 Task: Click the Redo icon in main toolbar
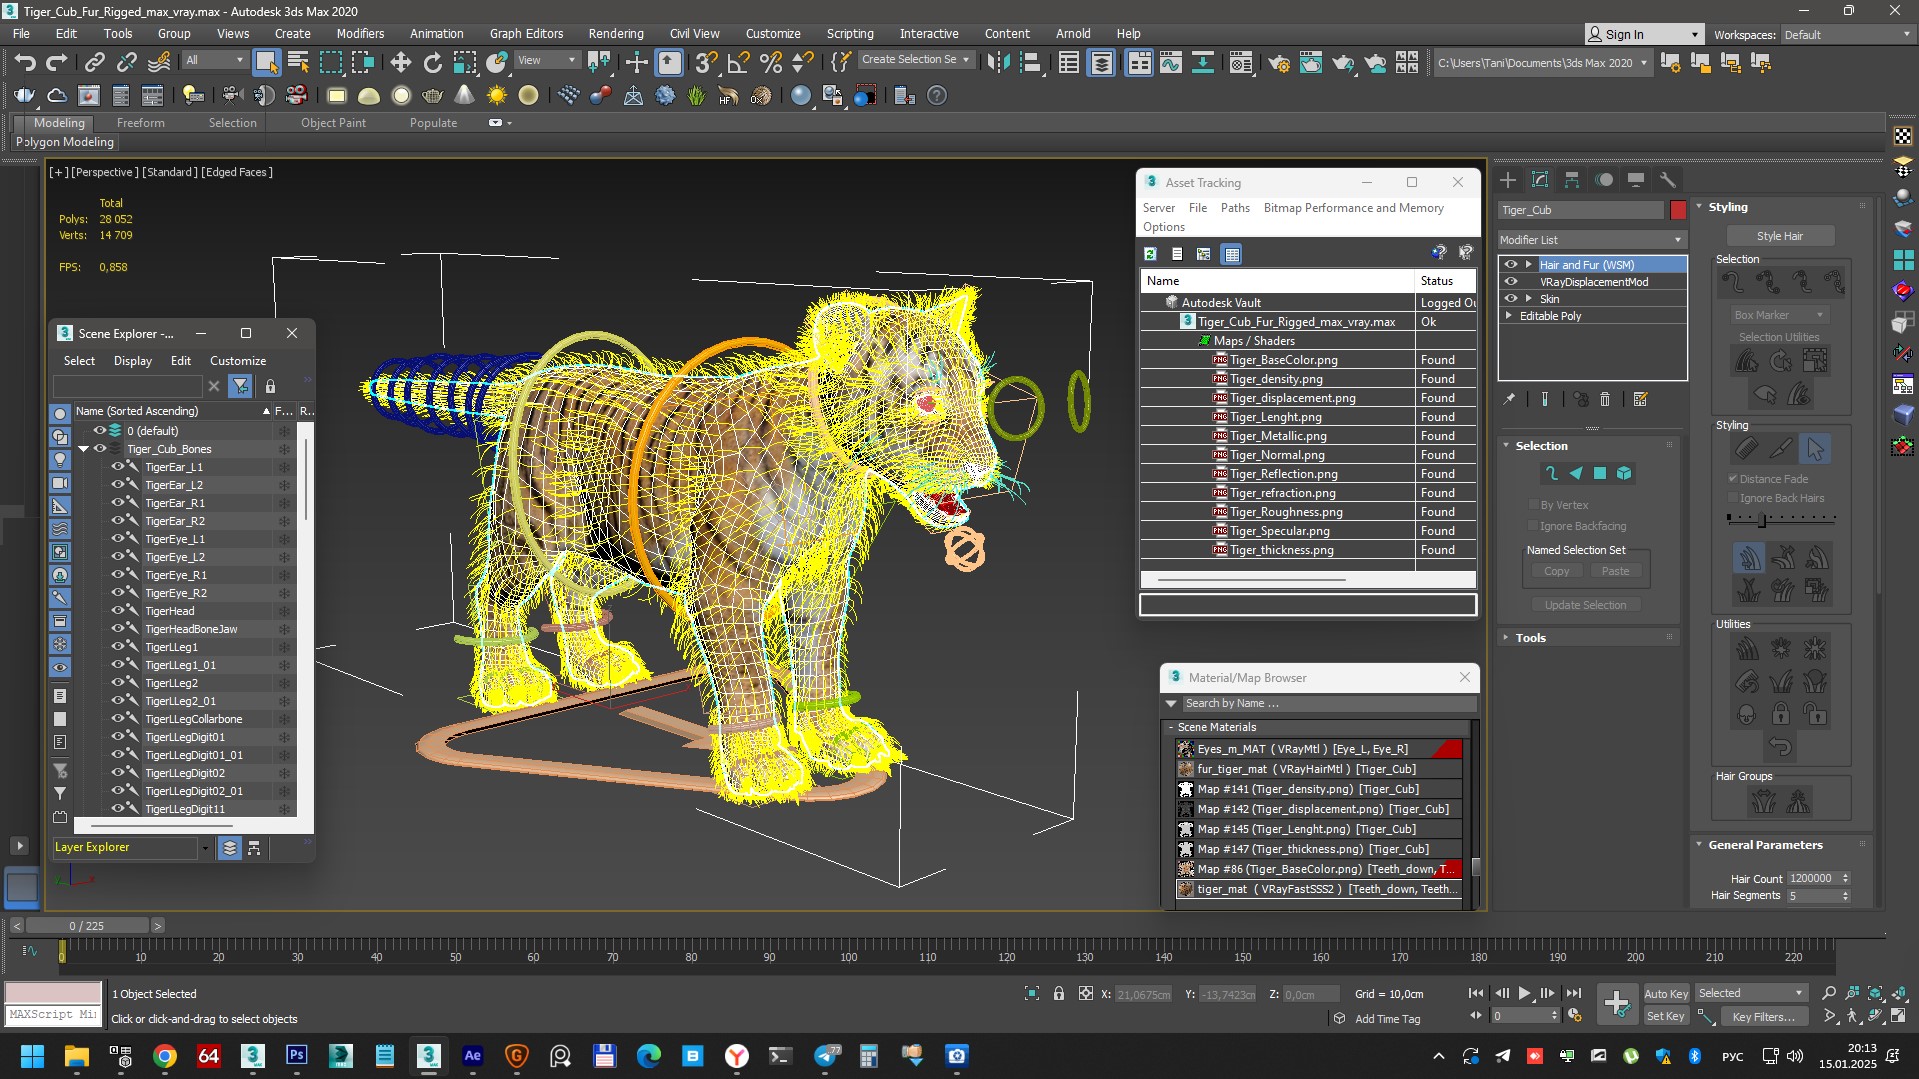(x=57, y=63)
